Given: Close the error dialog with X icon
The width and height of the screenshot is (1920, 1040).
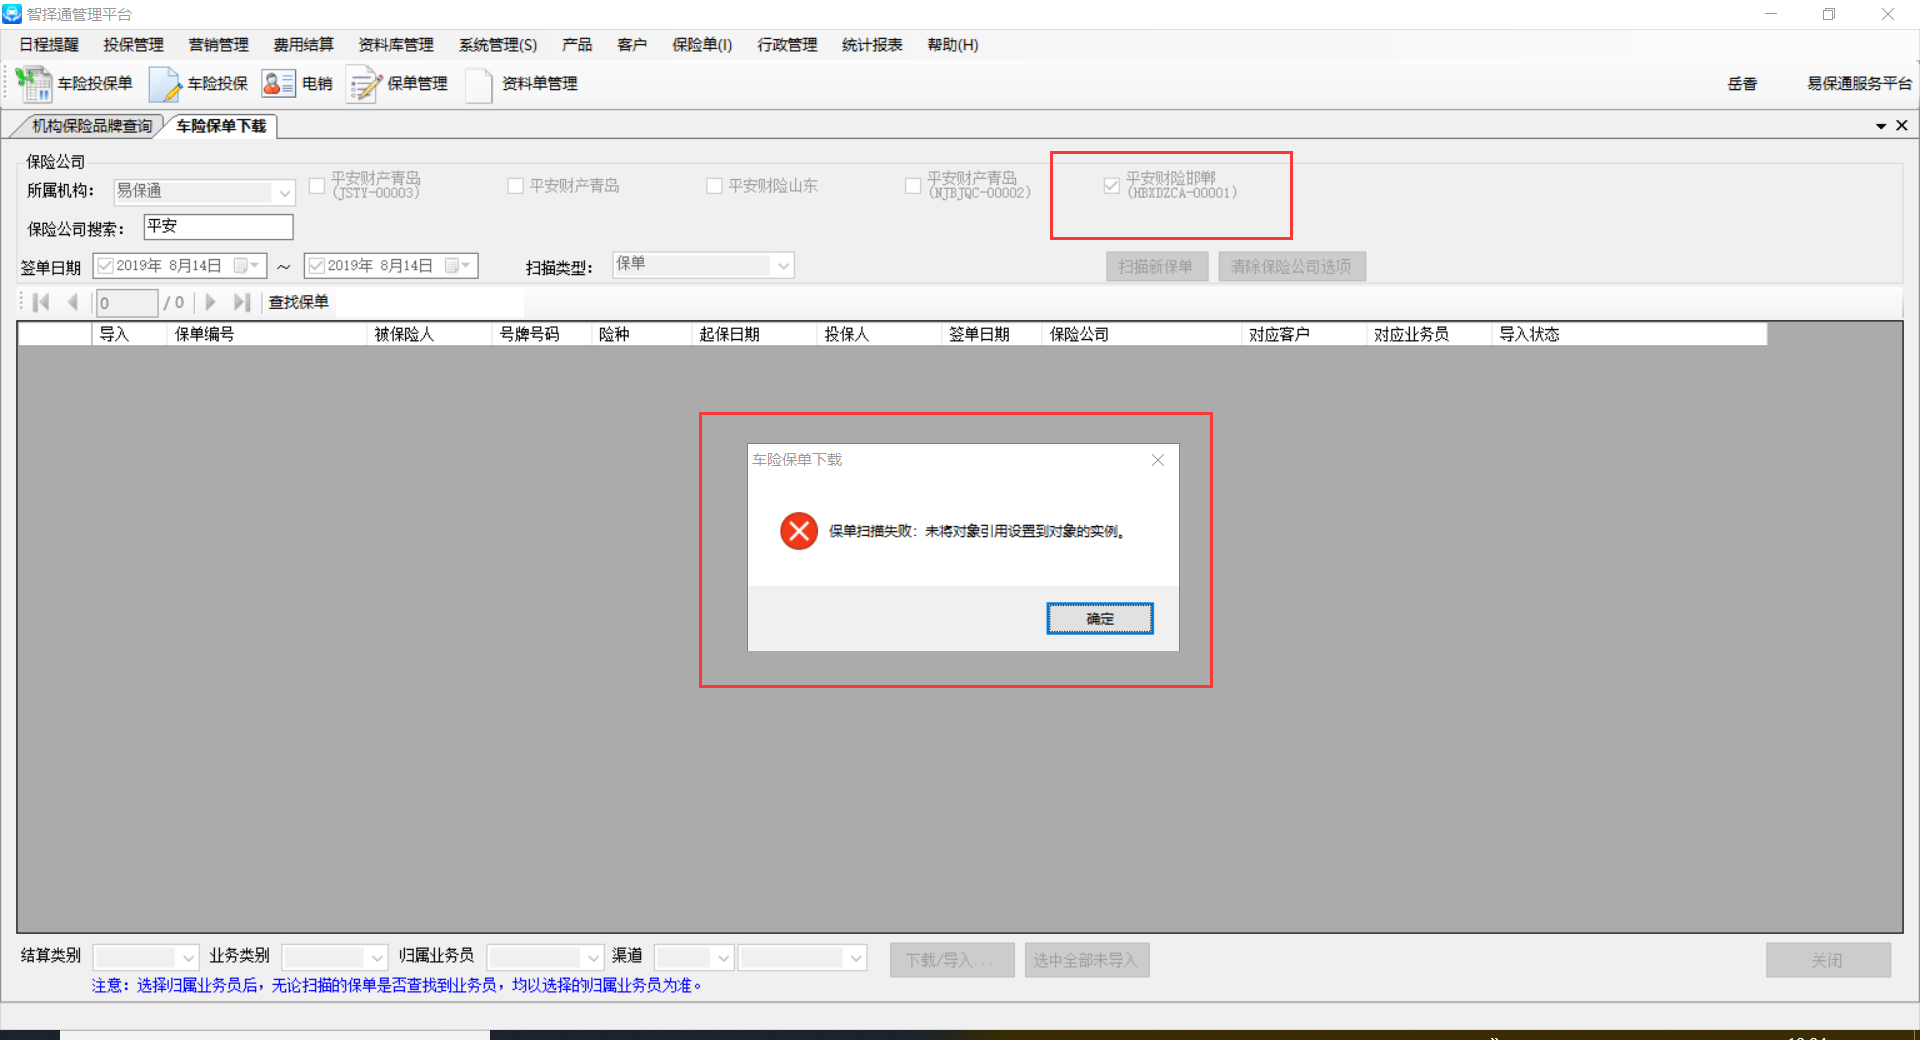Looking at the screenshot, I should [1158, 460].
